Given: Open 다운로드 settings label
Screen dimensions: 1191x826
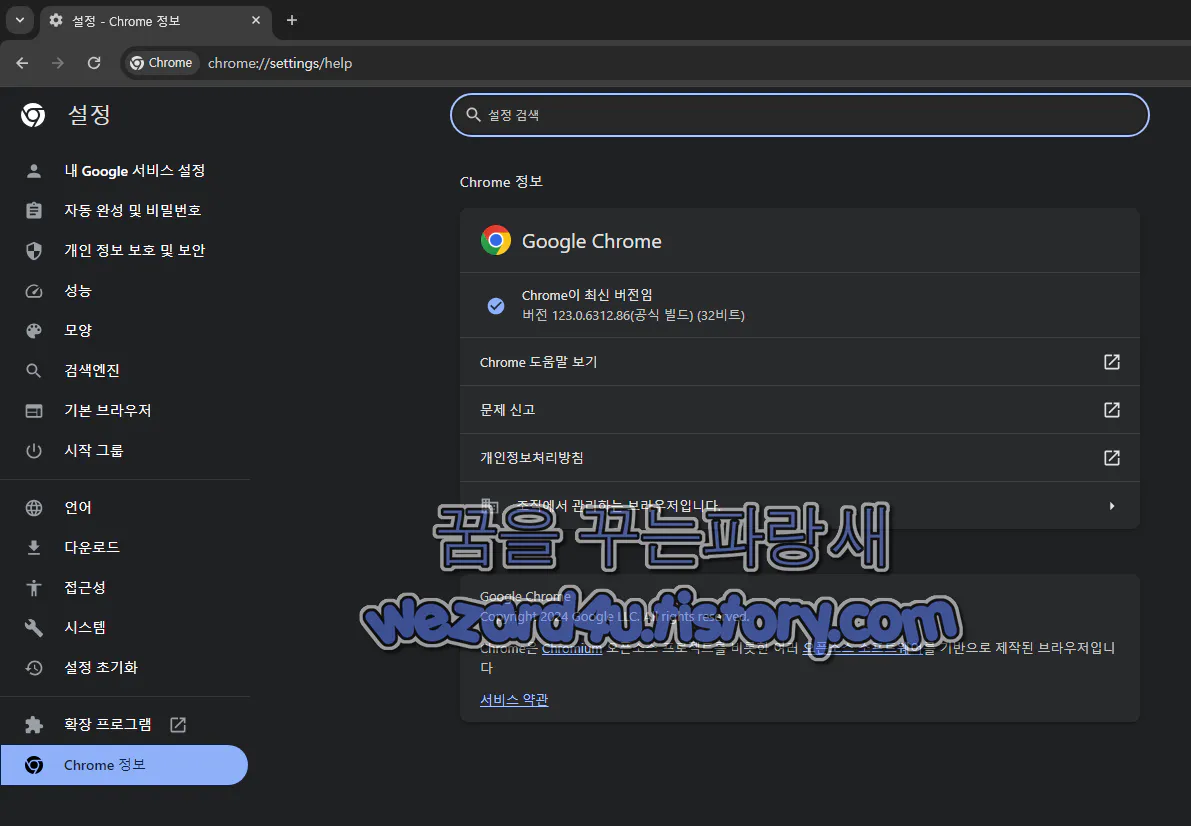Looking at the screenshot, I should tap(91, 548).
